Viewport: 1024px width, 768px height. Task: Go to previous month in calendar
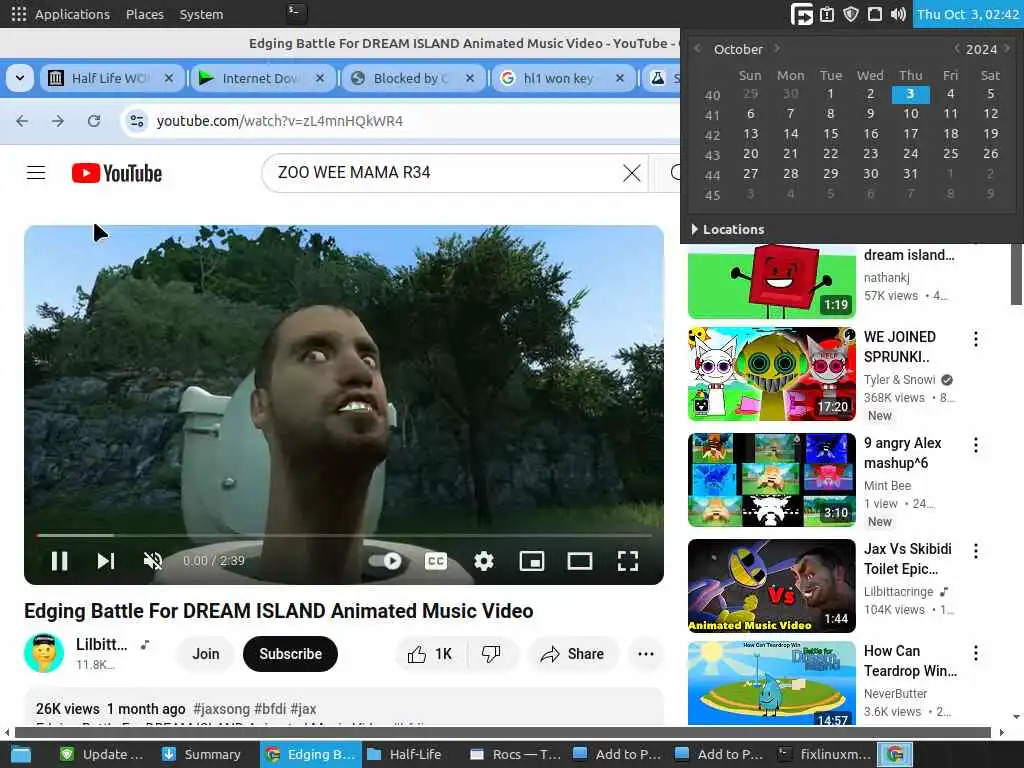tap(697, 48)
